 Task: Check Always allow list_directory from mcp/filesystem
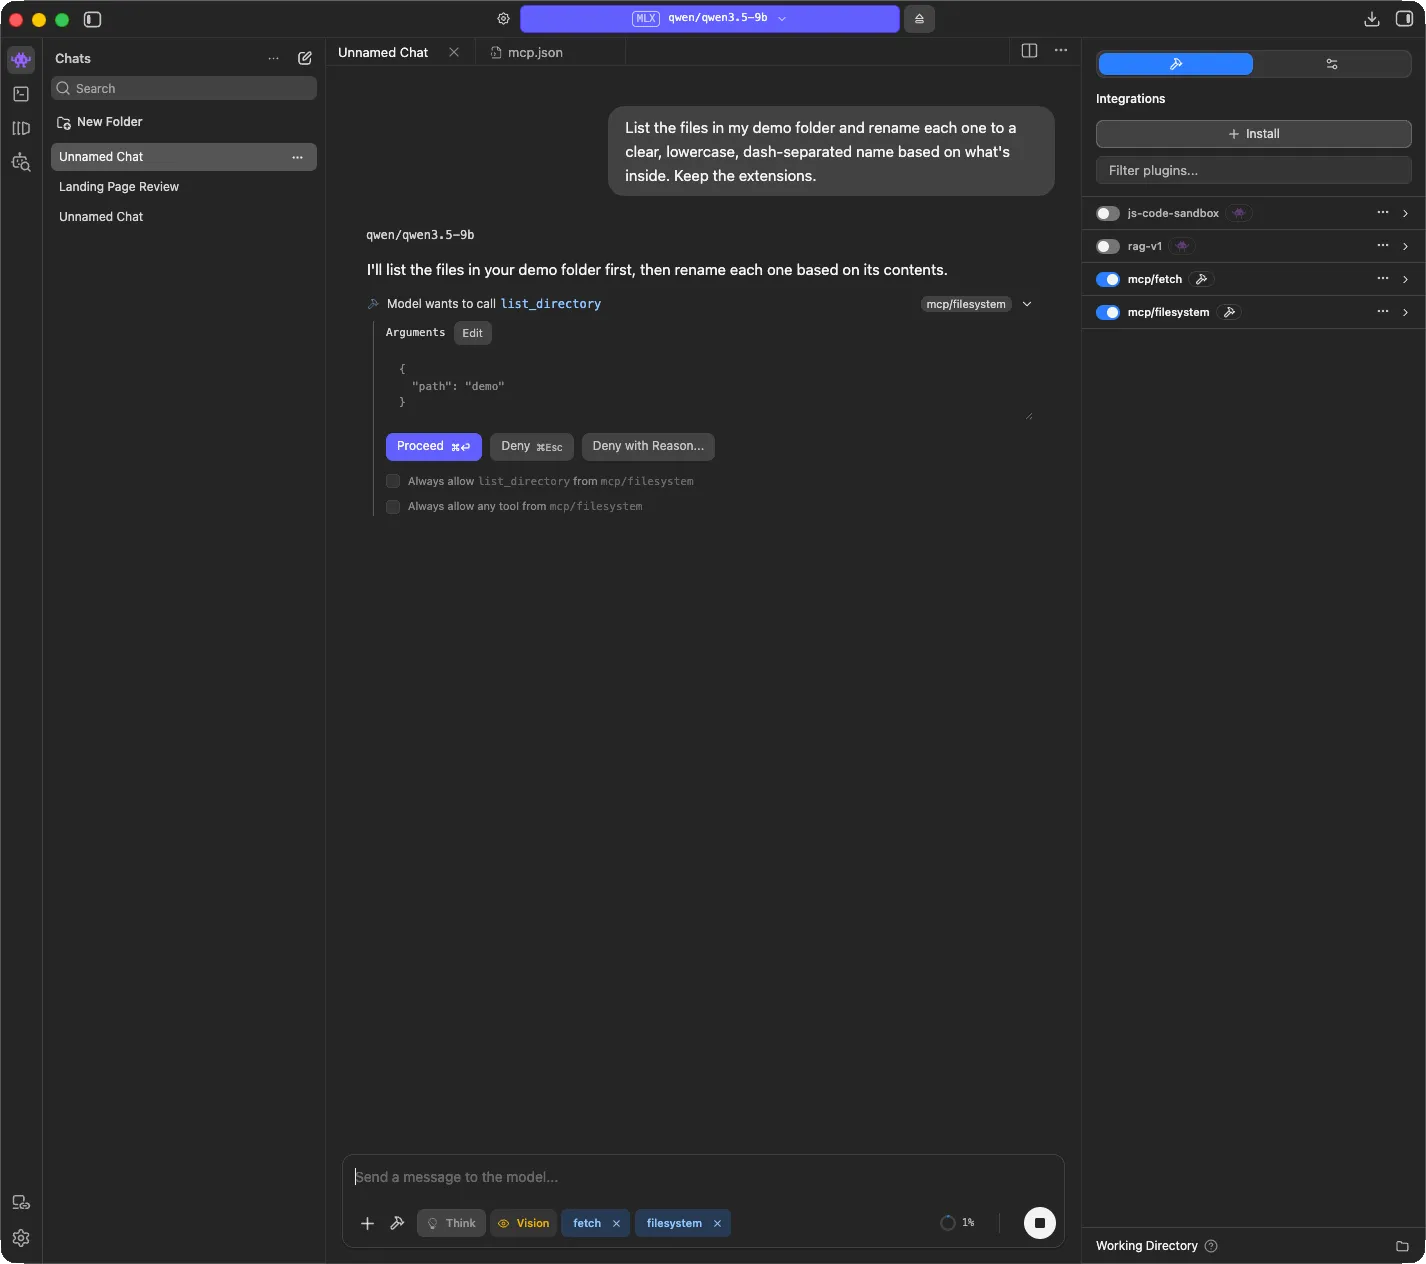393,481
